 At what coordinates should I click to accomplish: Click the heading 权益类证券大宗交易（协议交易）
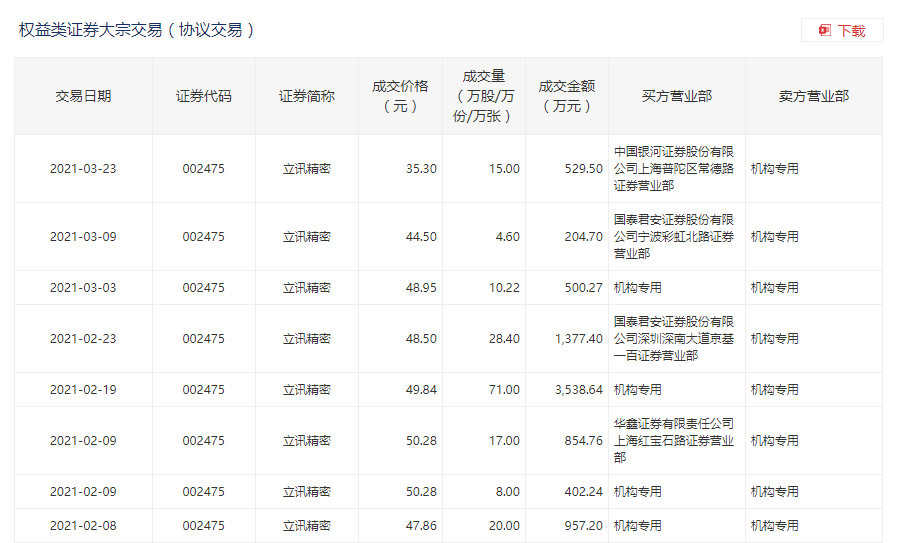136,30
